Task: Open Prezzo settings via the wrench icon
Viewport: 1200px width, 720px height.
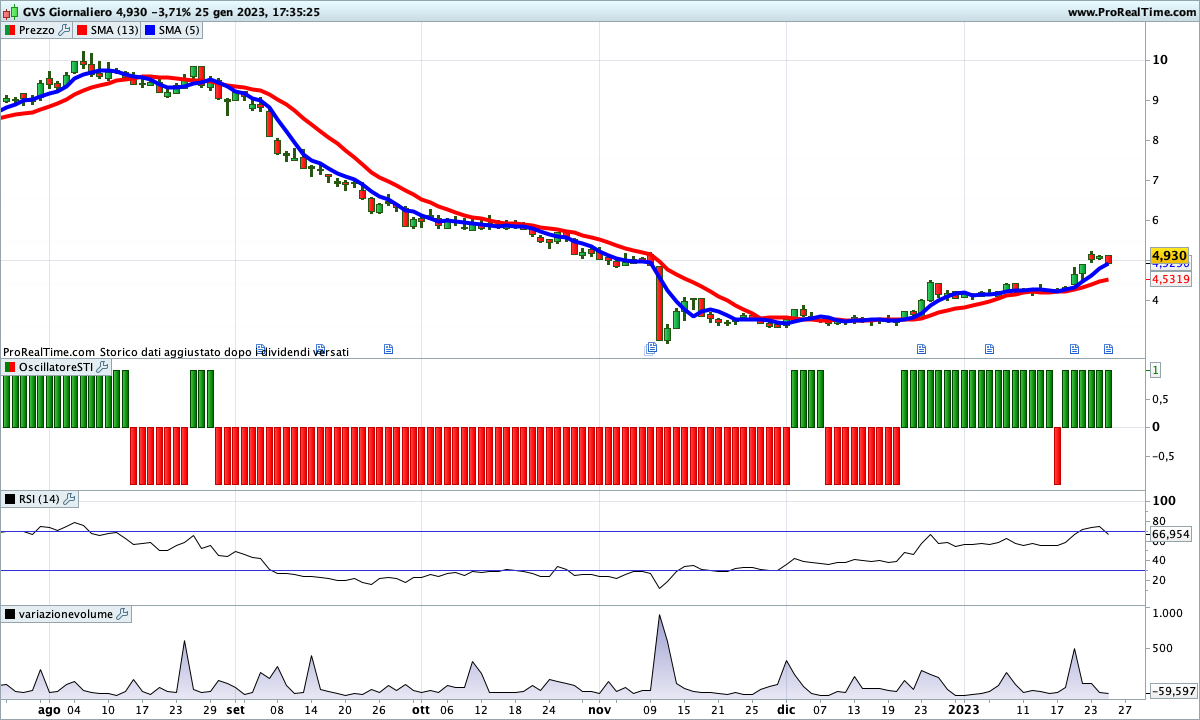Action: (x=65, y=30)
